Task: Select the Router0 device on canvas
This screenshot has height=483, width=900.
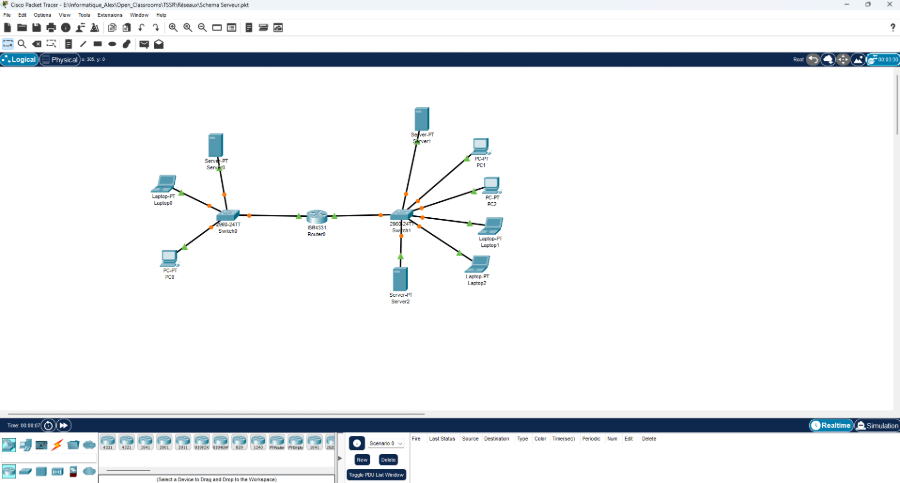Action: tap(316, 217)
